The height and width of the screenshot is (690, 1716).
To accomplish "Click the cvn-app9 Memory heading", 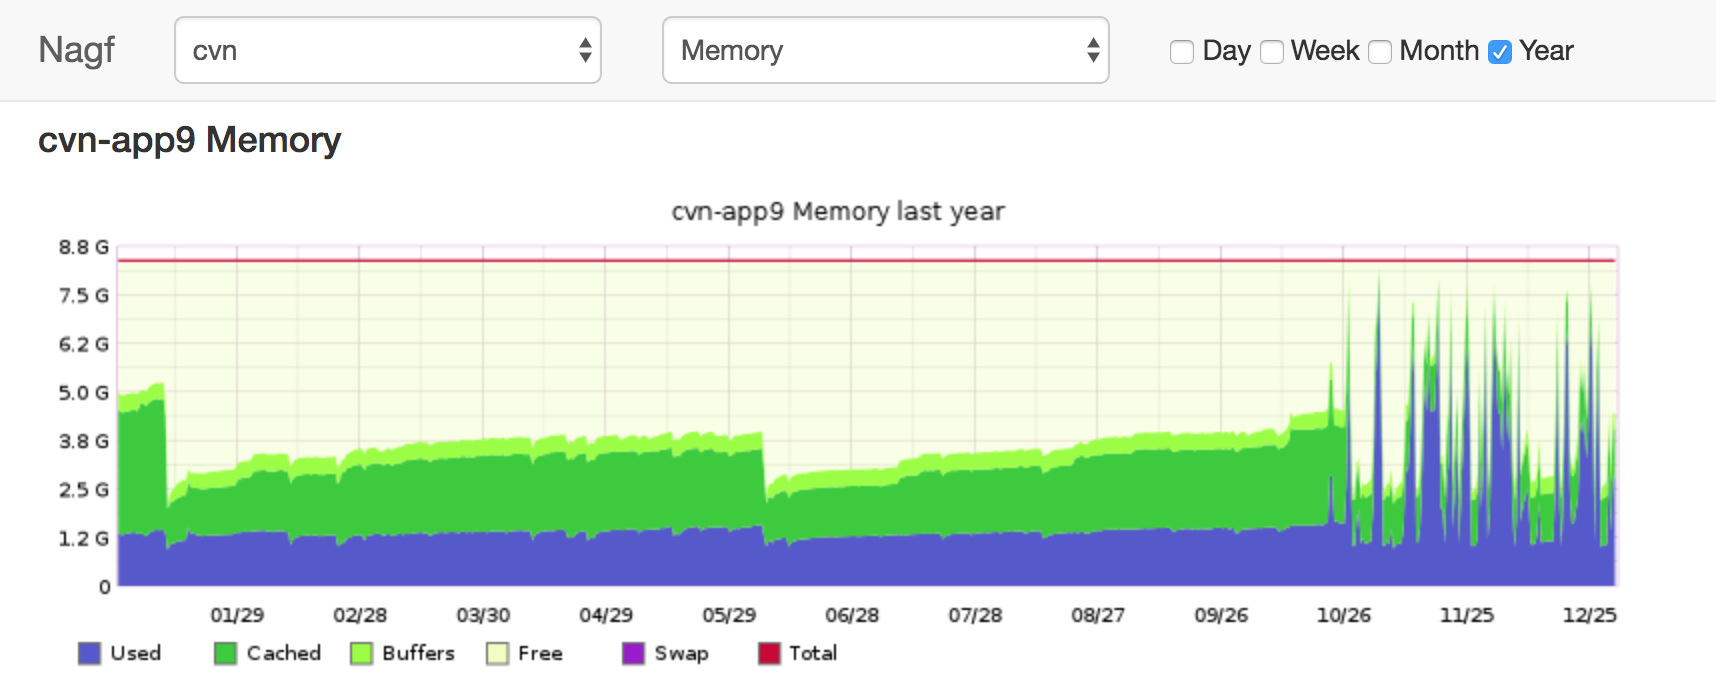I will 190,140.
